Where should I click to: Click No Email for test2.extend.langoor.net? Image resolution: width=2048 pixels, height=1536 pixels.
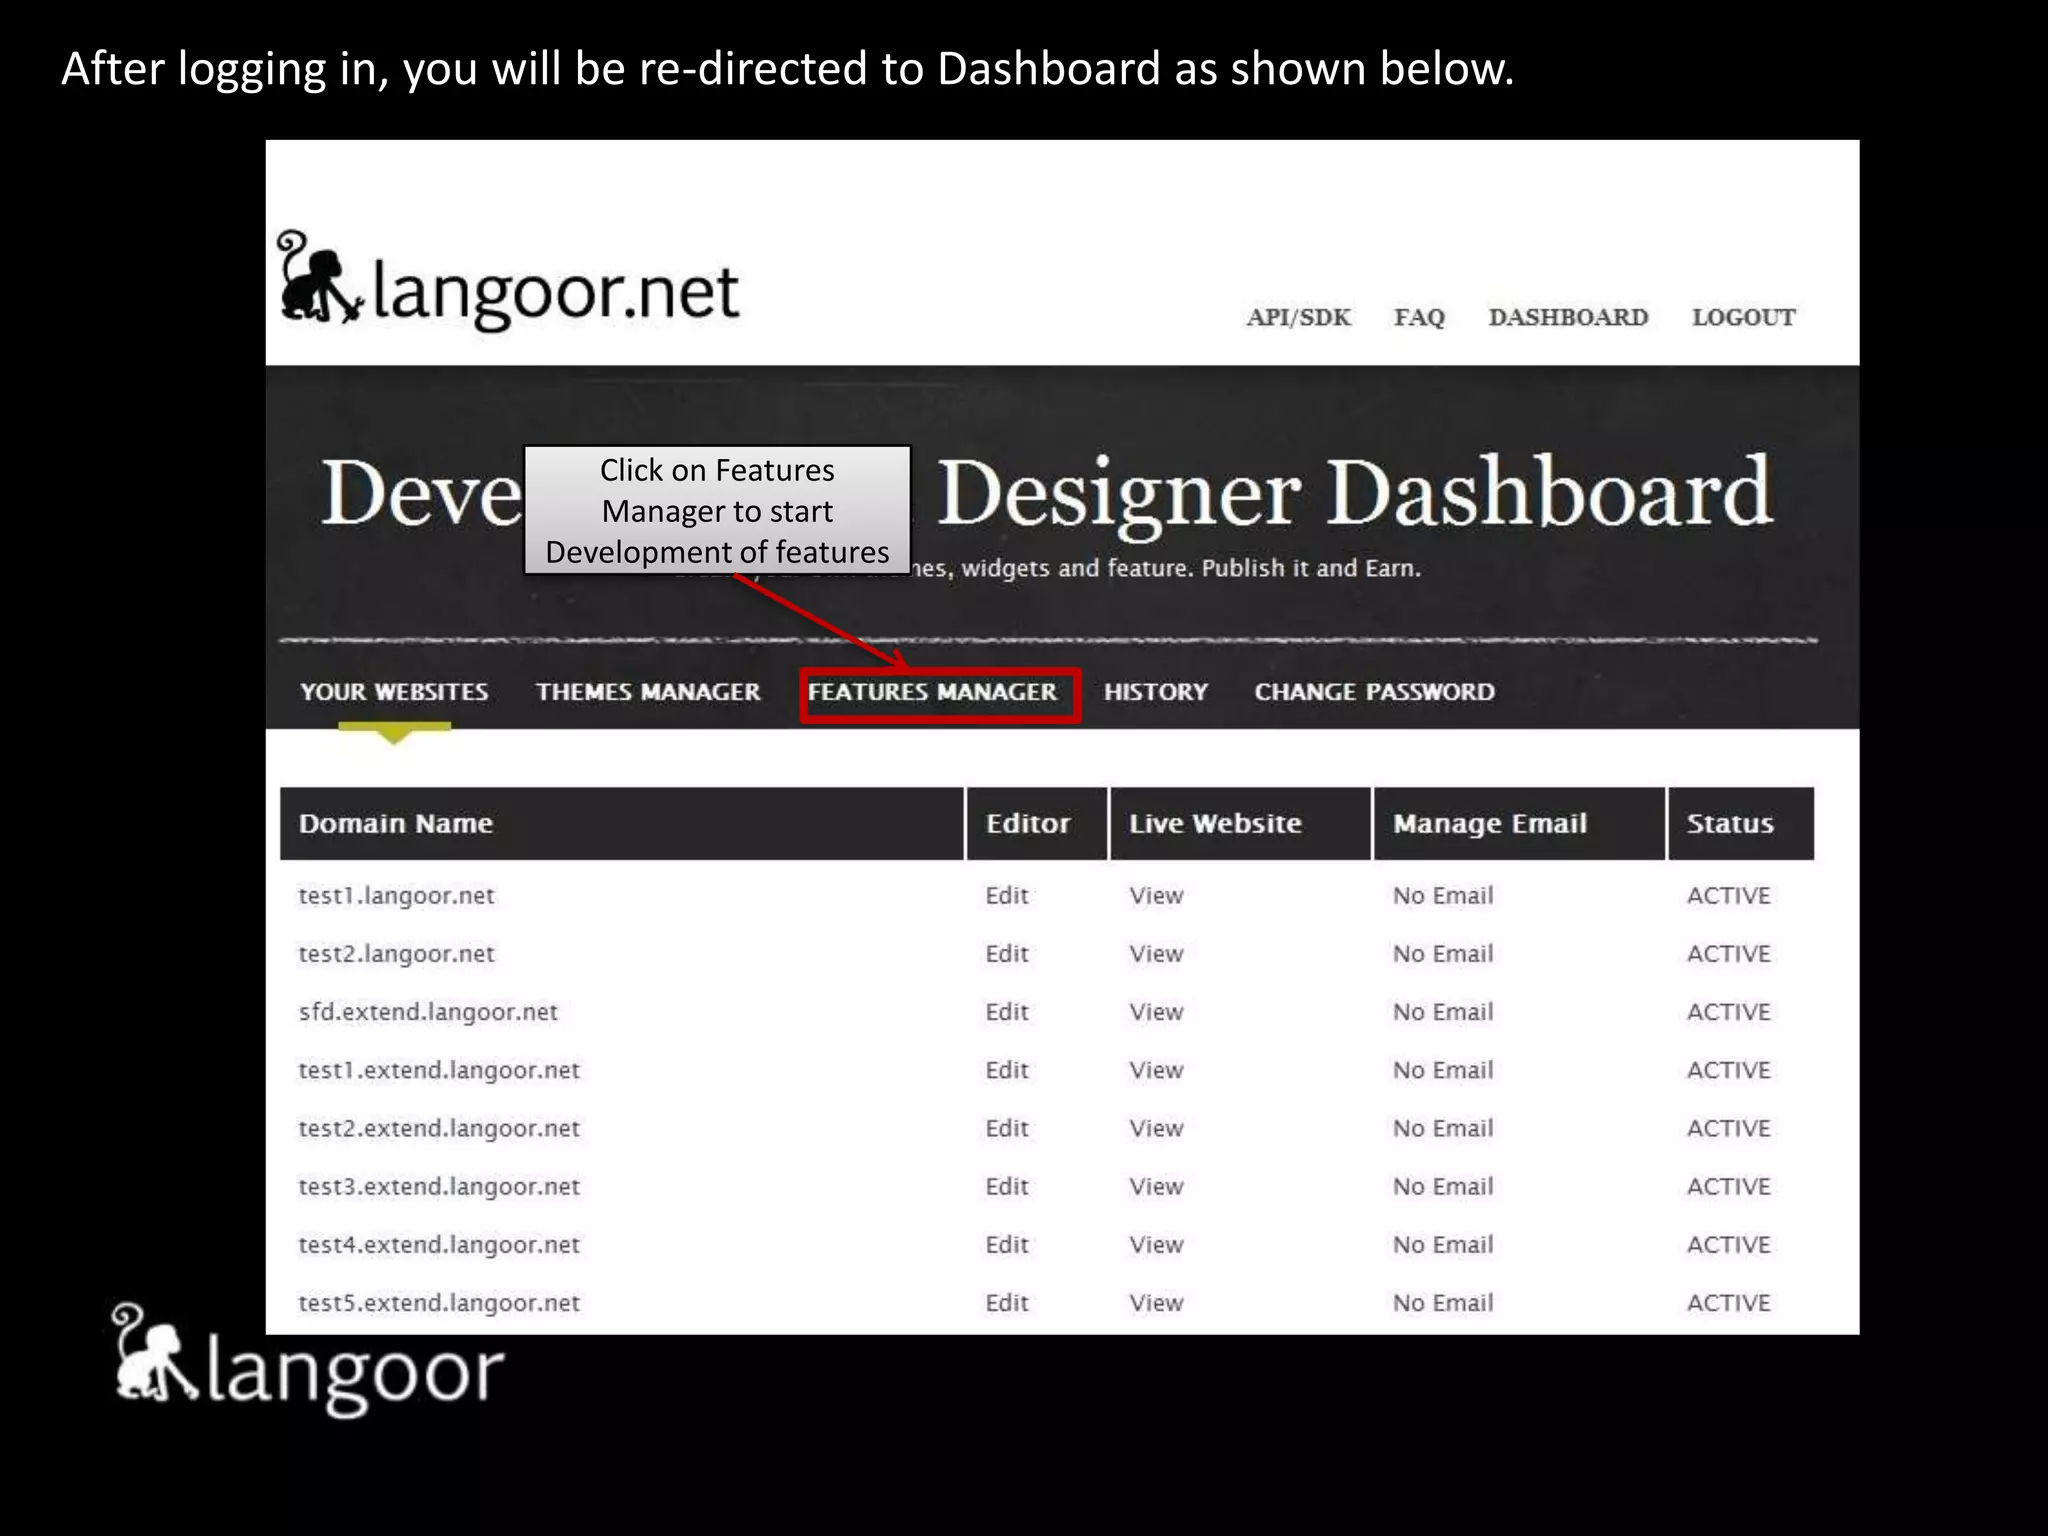pos(1443,1128)
